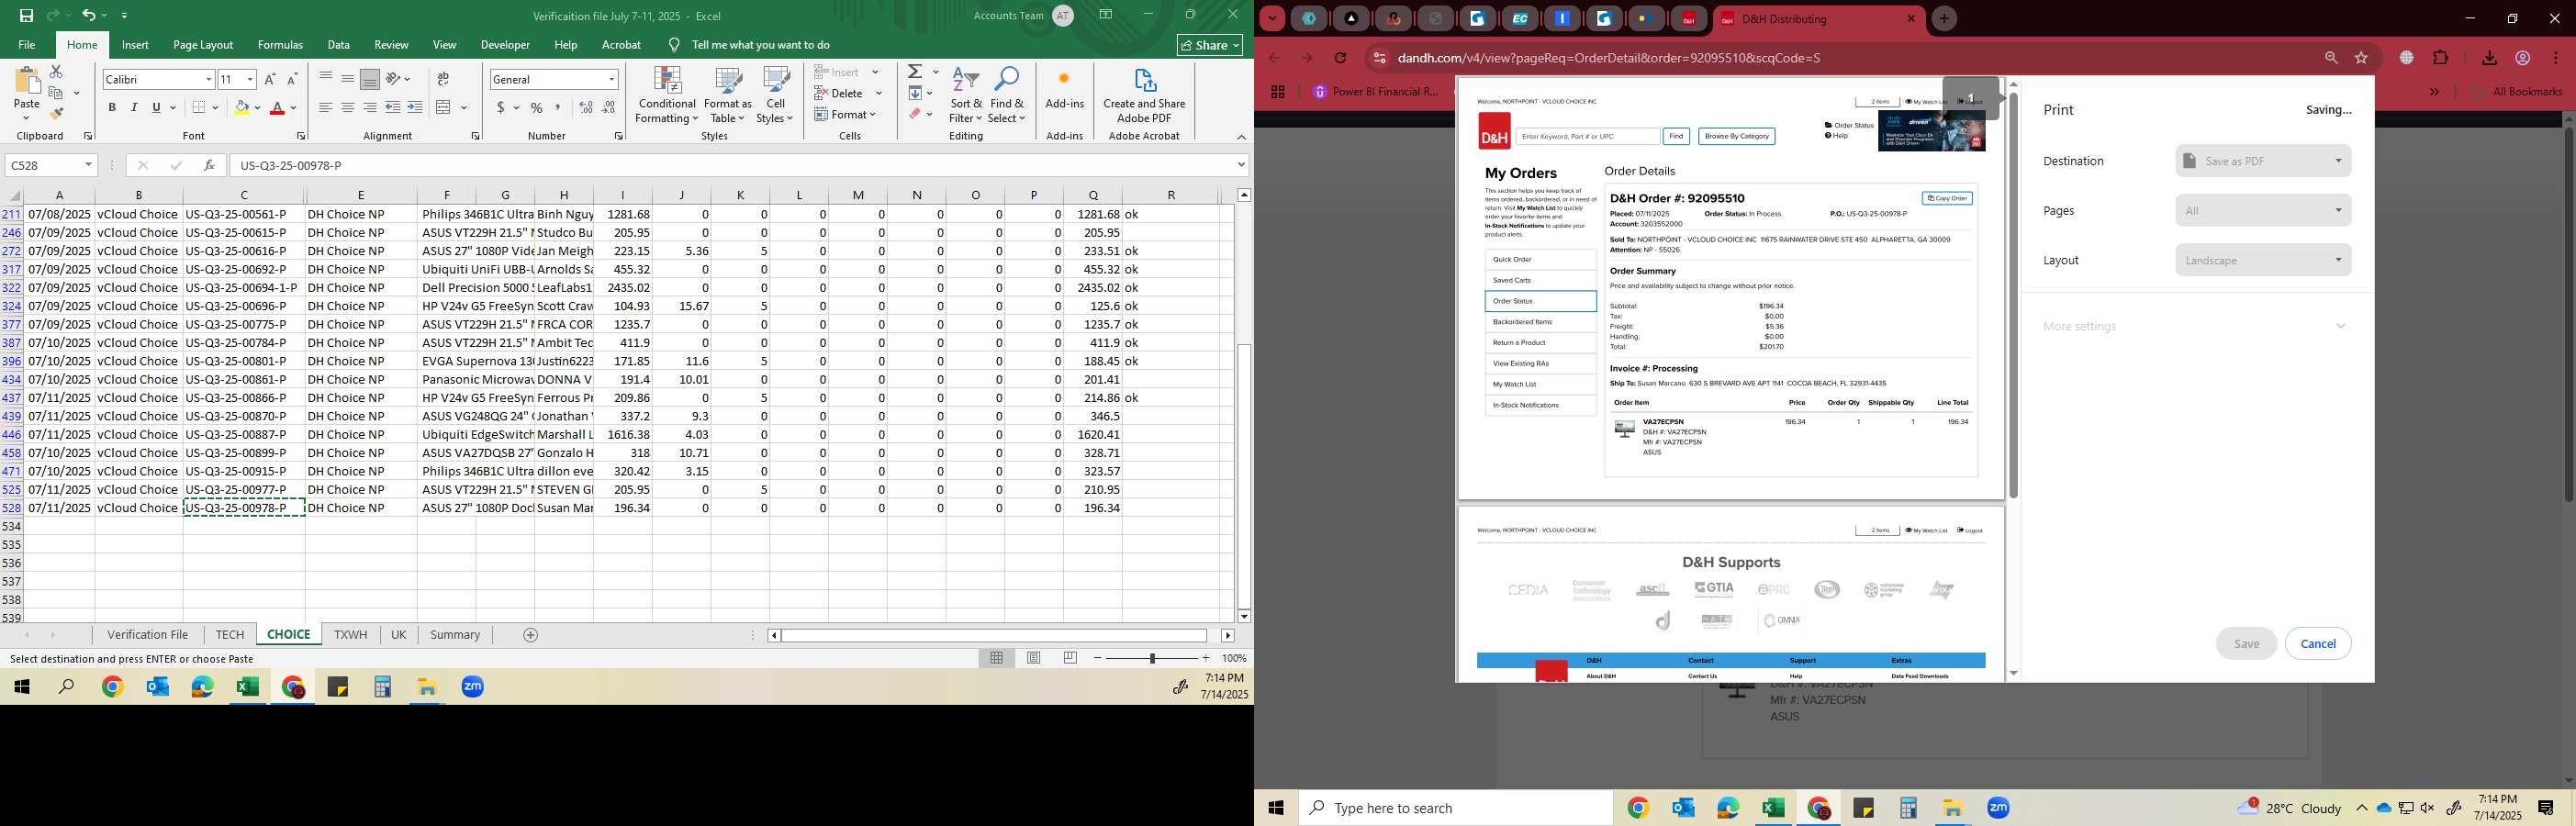Screen dimensions: 2576x826
Task: Toggle Bold formatting in Excel
Action: pos(112,108)
